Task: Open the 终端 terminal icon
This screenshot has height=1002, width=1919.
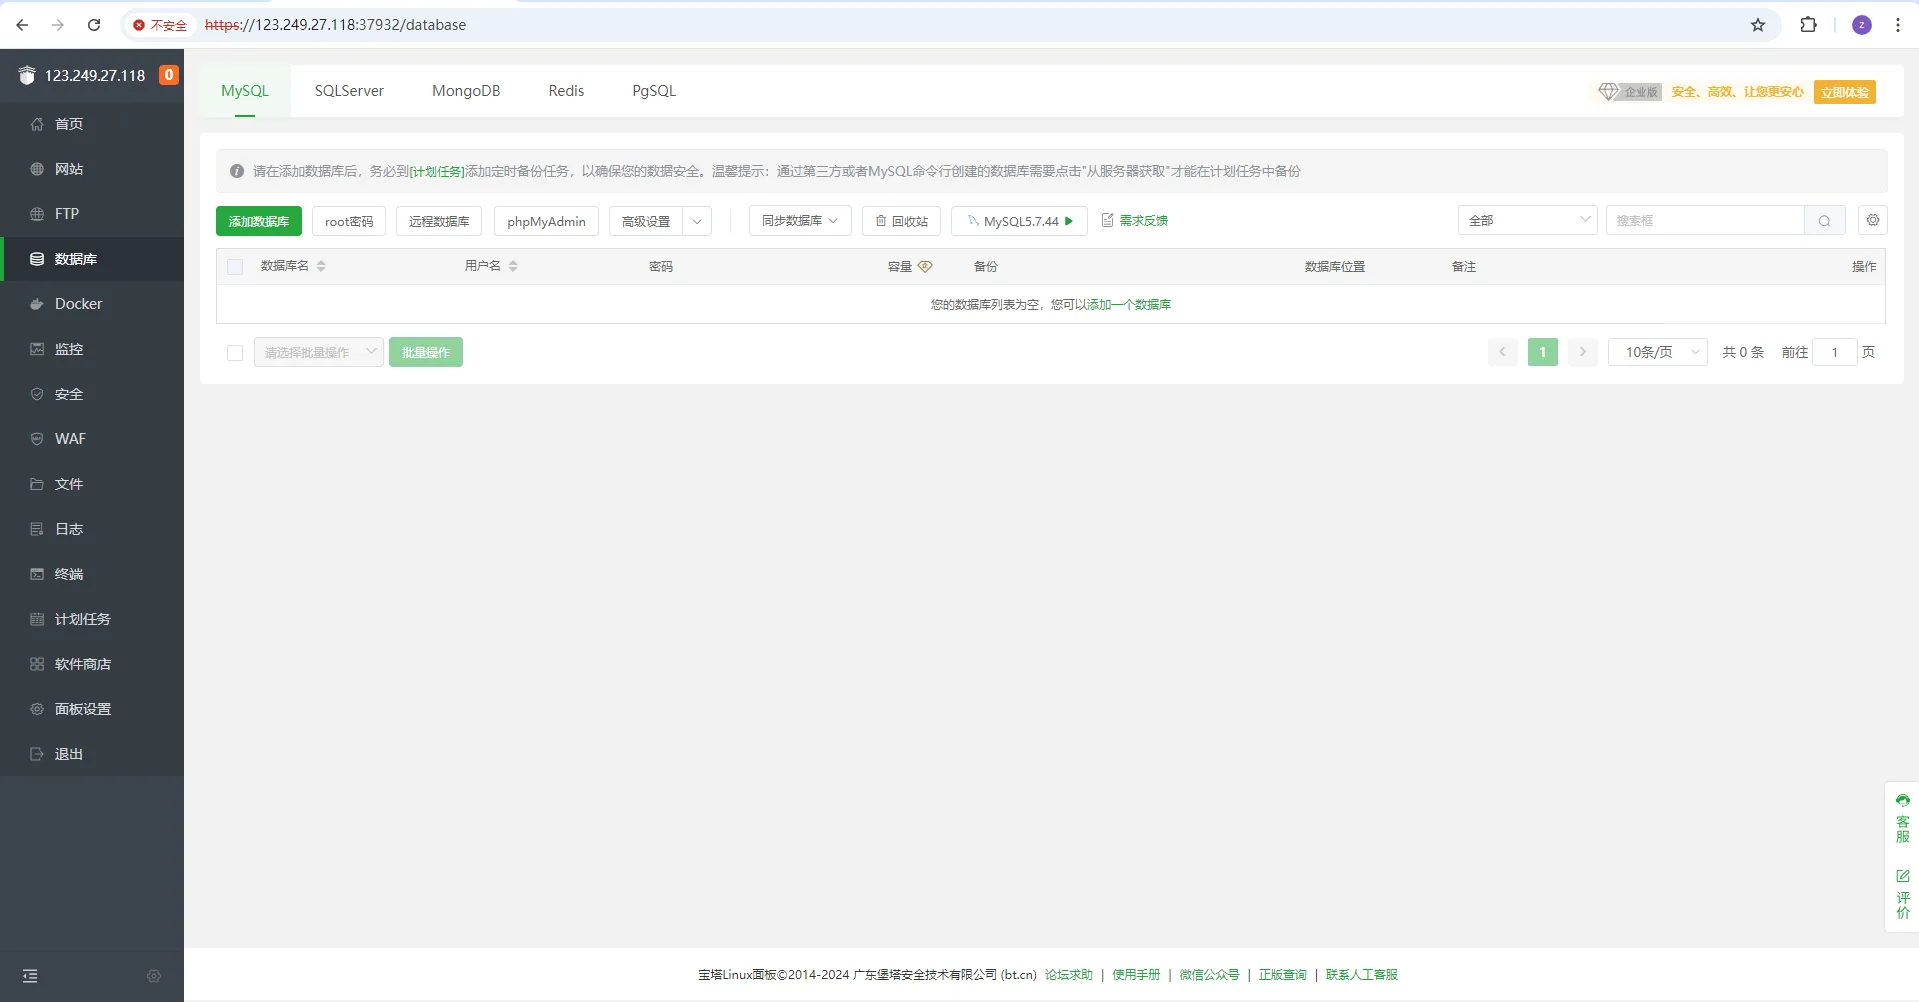Action: pyautogui.click(x=37, y=574)
